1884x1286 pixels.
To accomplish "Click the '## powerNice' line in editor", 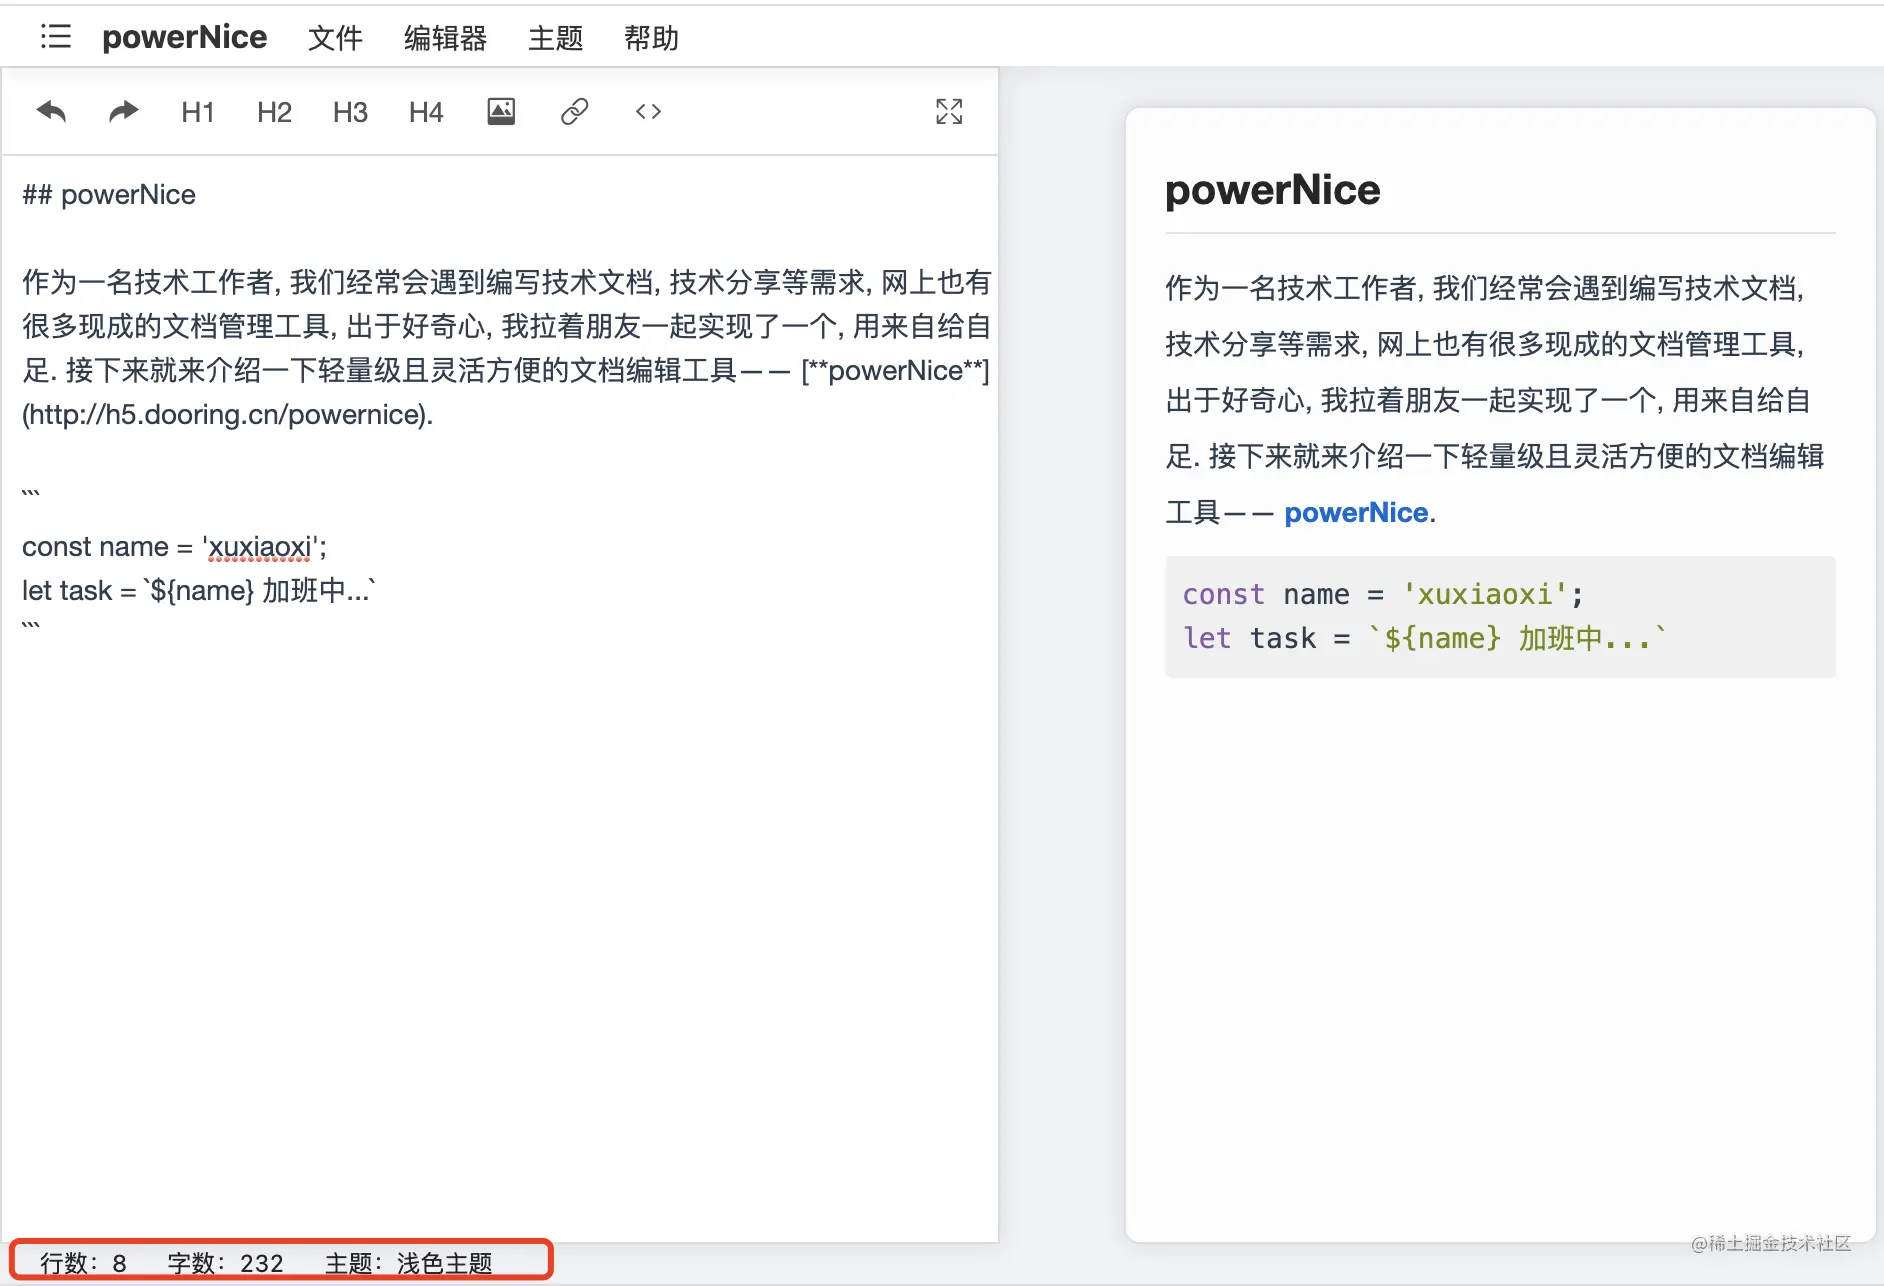I will point(109,195).
